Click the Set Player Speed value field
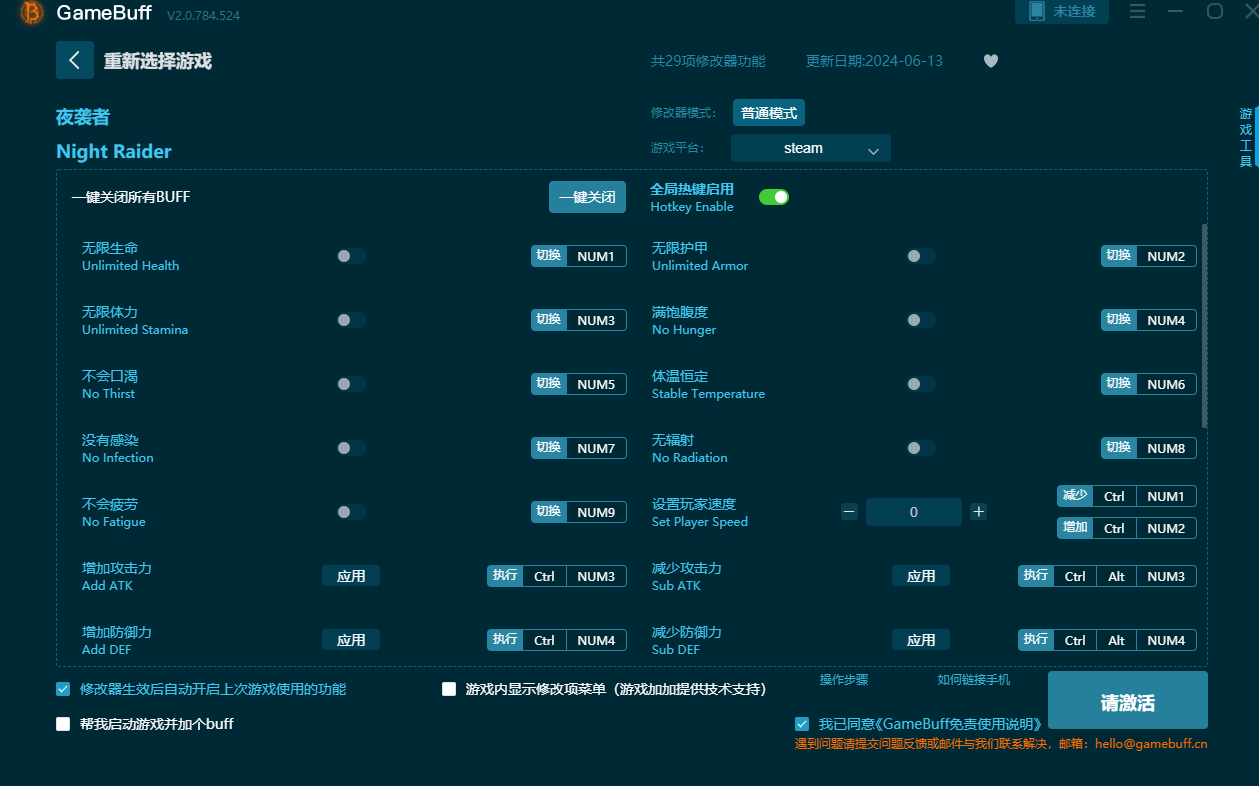This screenshot has height=786, width=1259. pyautogui.click(x=913, y=512)
